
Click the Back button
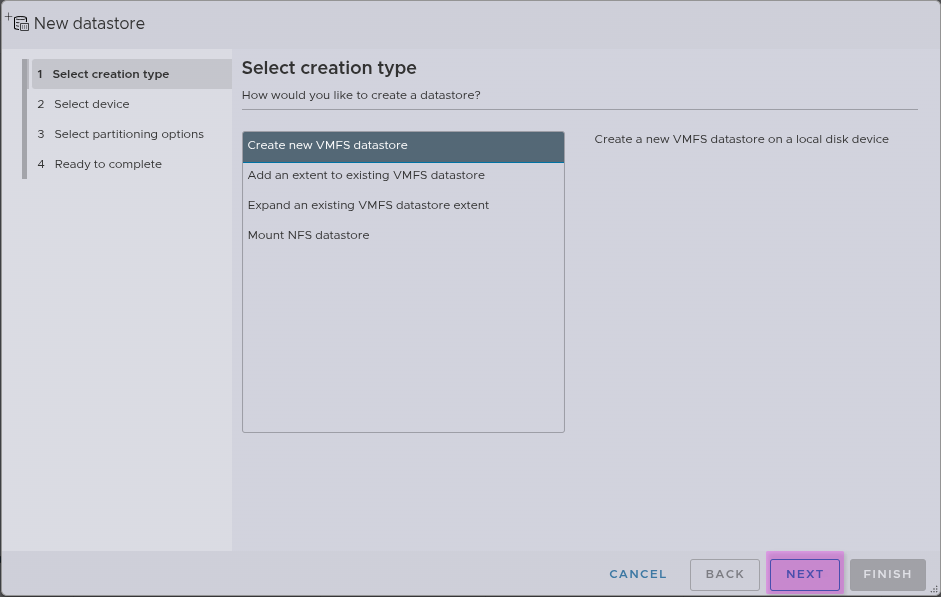724,574
